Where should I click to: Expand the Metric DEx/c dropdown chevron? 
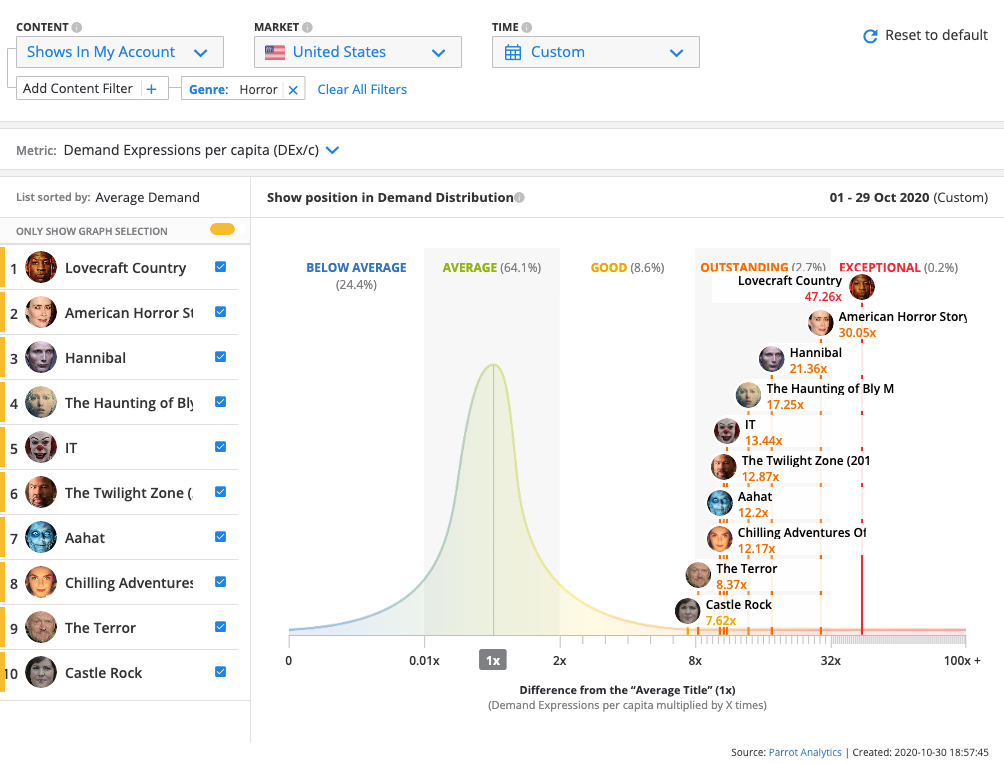(332, 150)
